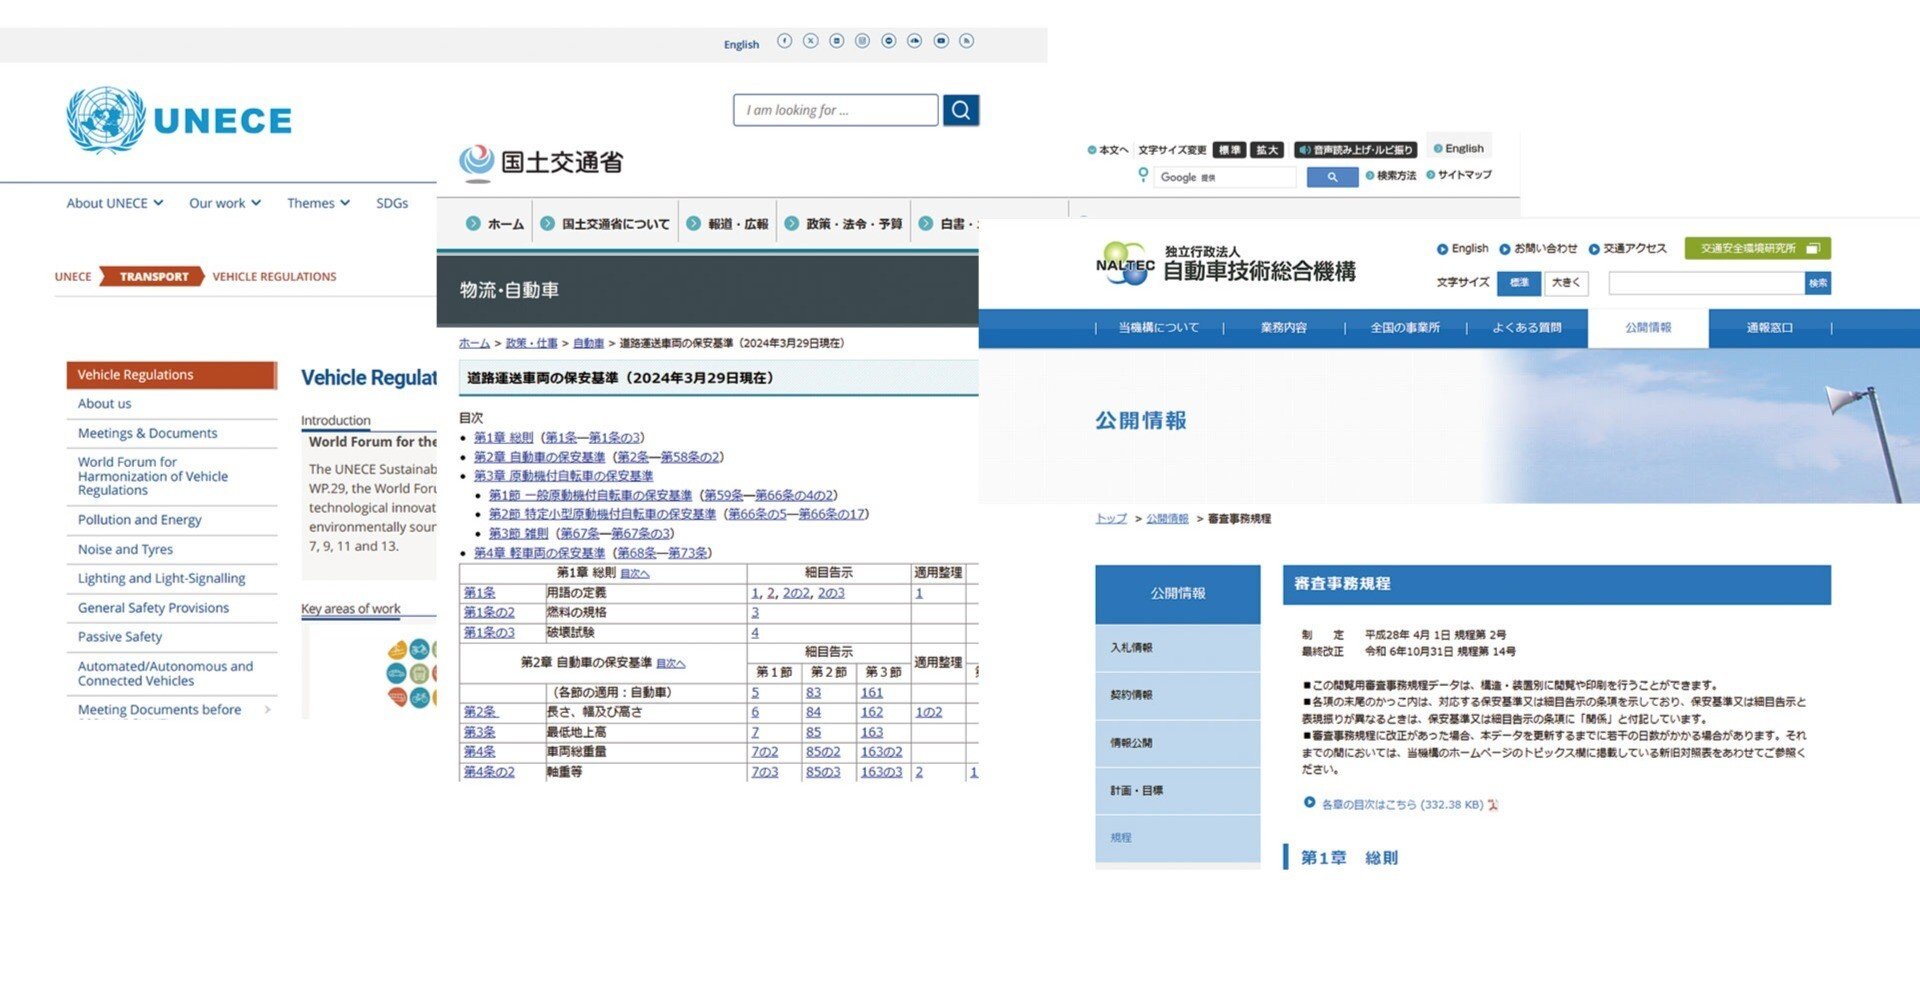Select 政策・法令・予算 in MLIT menu bar
Viewport: 1920px width, 1005px height.
[844, 224]
